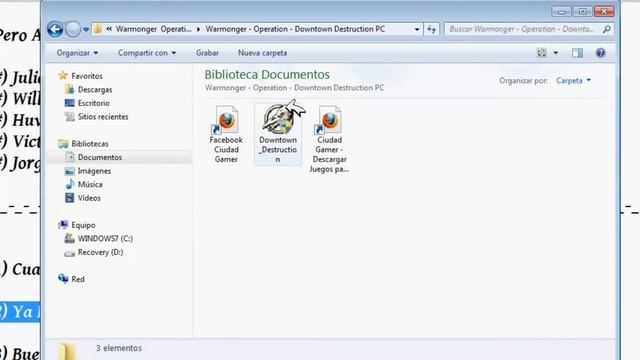Click the Vídeos film icon

pyautogui.click(x=70, y=198)
